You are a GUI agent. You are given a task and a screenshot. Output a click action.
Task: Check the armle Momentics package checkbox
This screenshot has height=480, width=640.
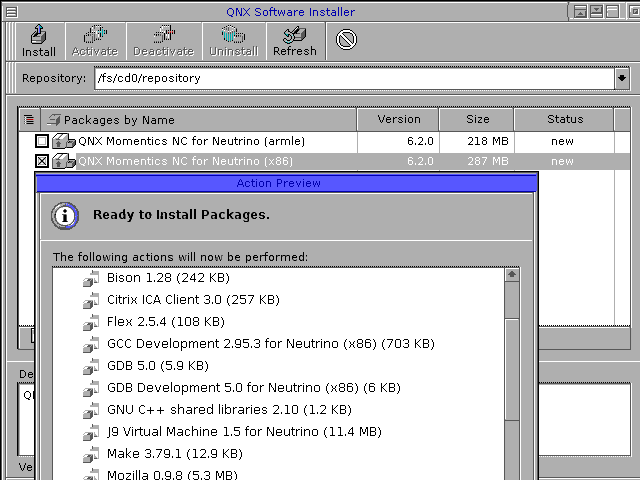pos(41,141)
